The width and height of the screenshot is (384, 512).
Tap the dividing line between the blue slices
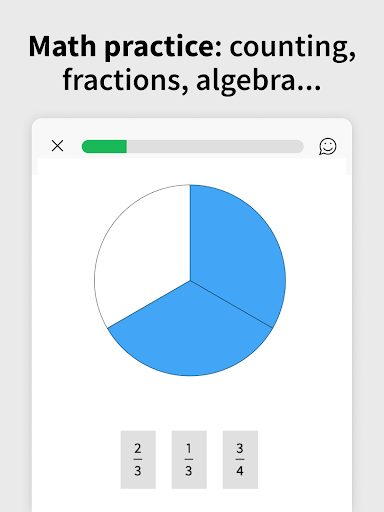(231, 304)
